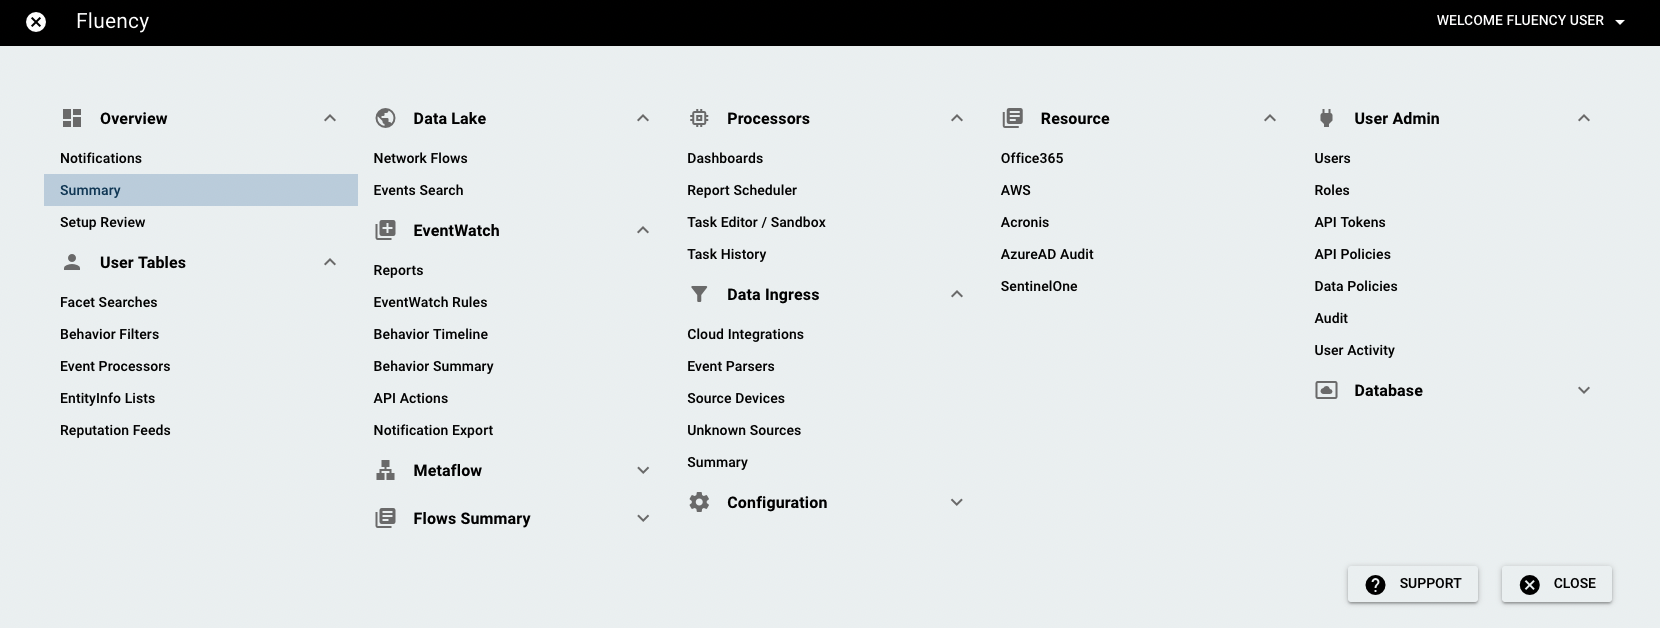
Task: Click the Data Lake globe icon
Action: point(385,118)
